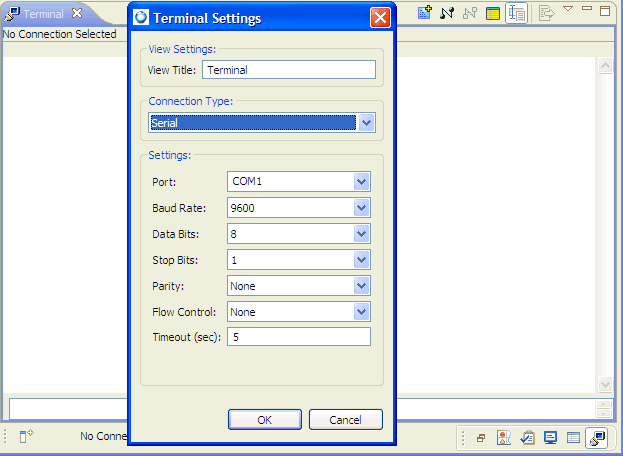Open the Baud Rate dropdown
The image size is (623, 456).
click(362, 208)
